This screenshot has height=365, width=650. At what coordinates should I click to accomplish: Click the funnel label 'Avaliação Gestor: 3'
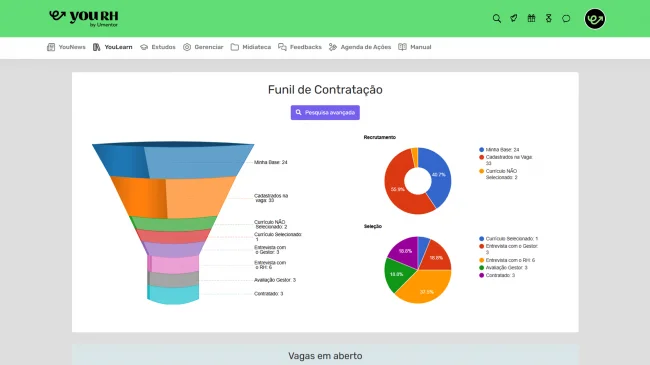(x=275, y=280)
